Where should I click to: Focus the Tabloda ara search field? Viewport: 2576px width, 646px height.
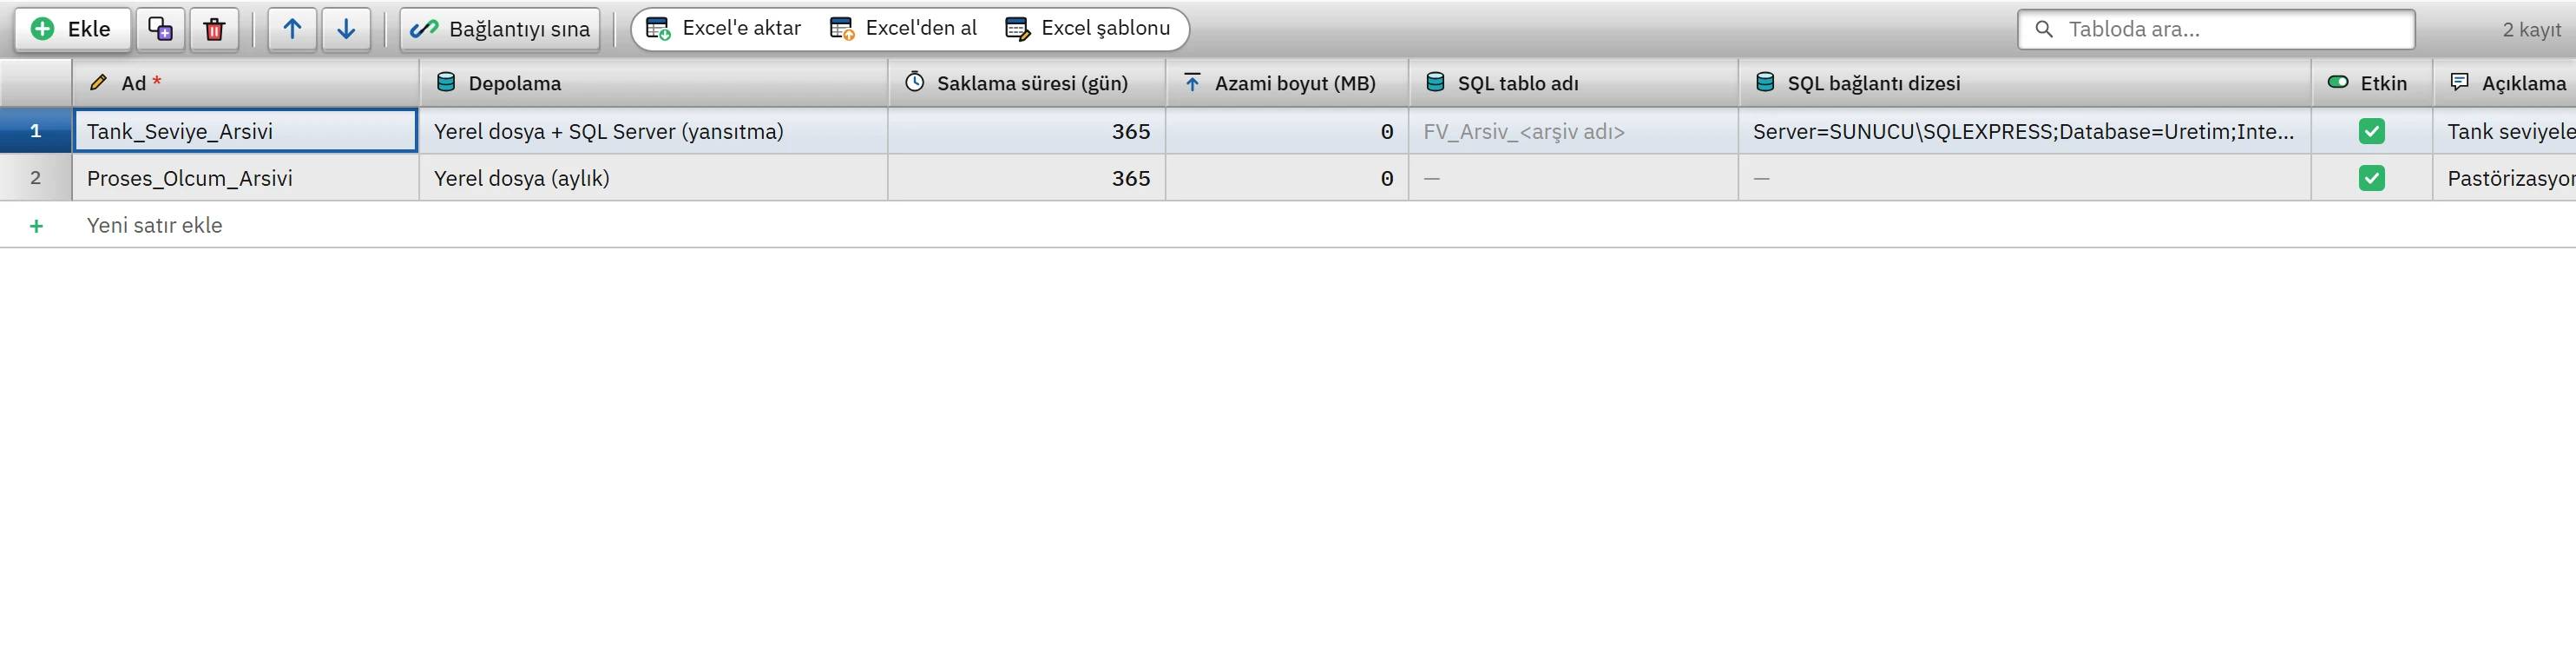point(2216,29)
